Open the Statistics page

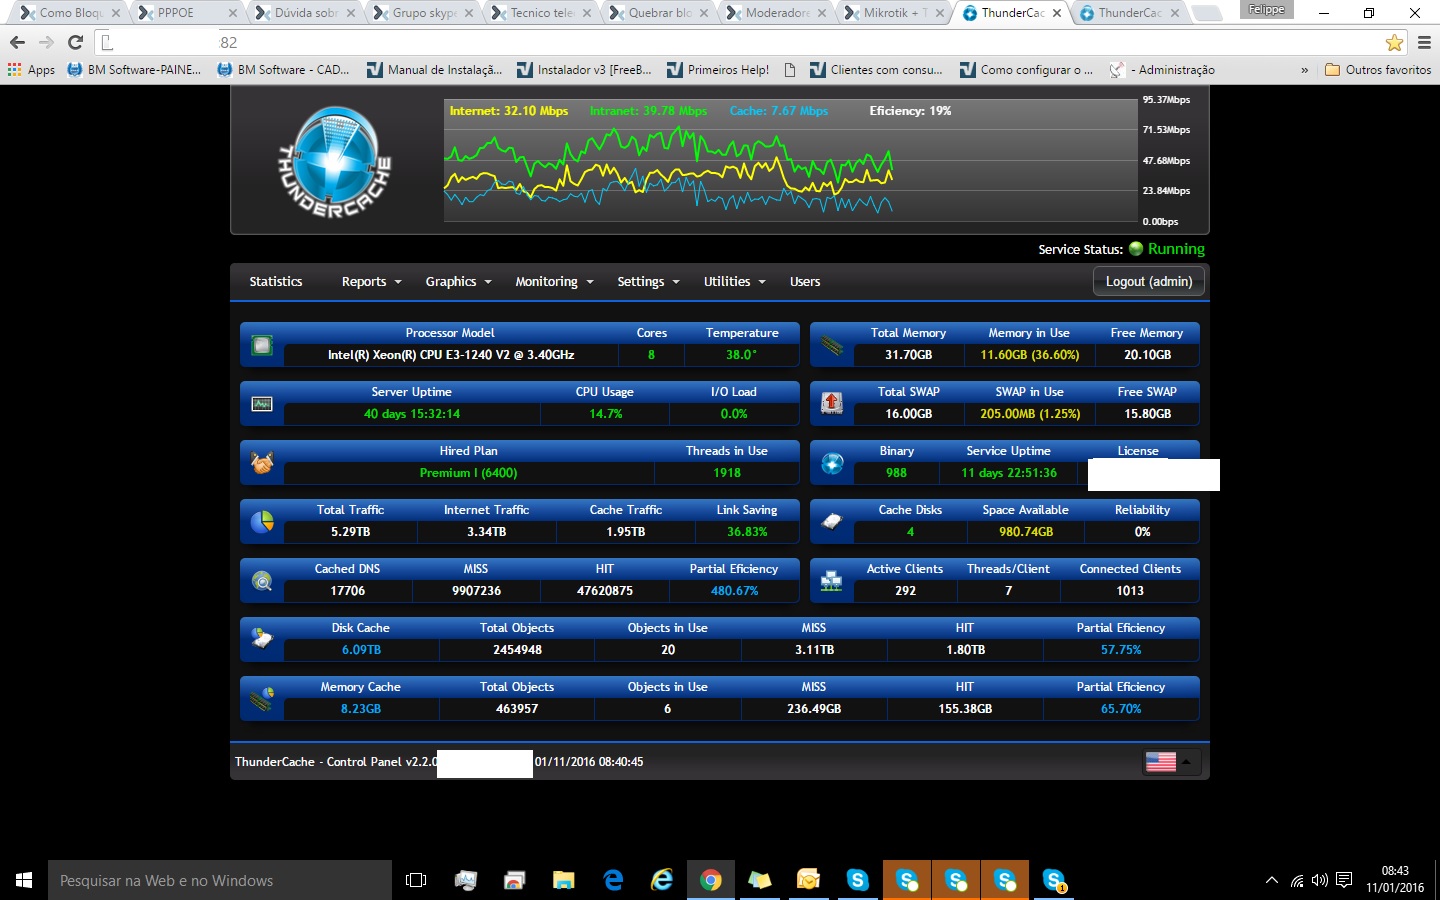(276, 282)
